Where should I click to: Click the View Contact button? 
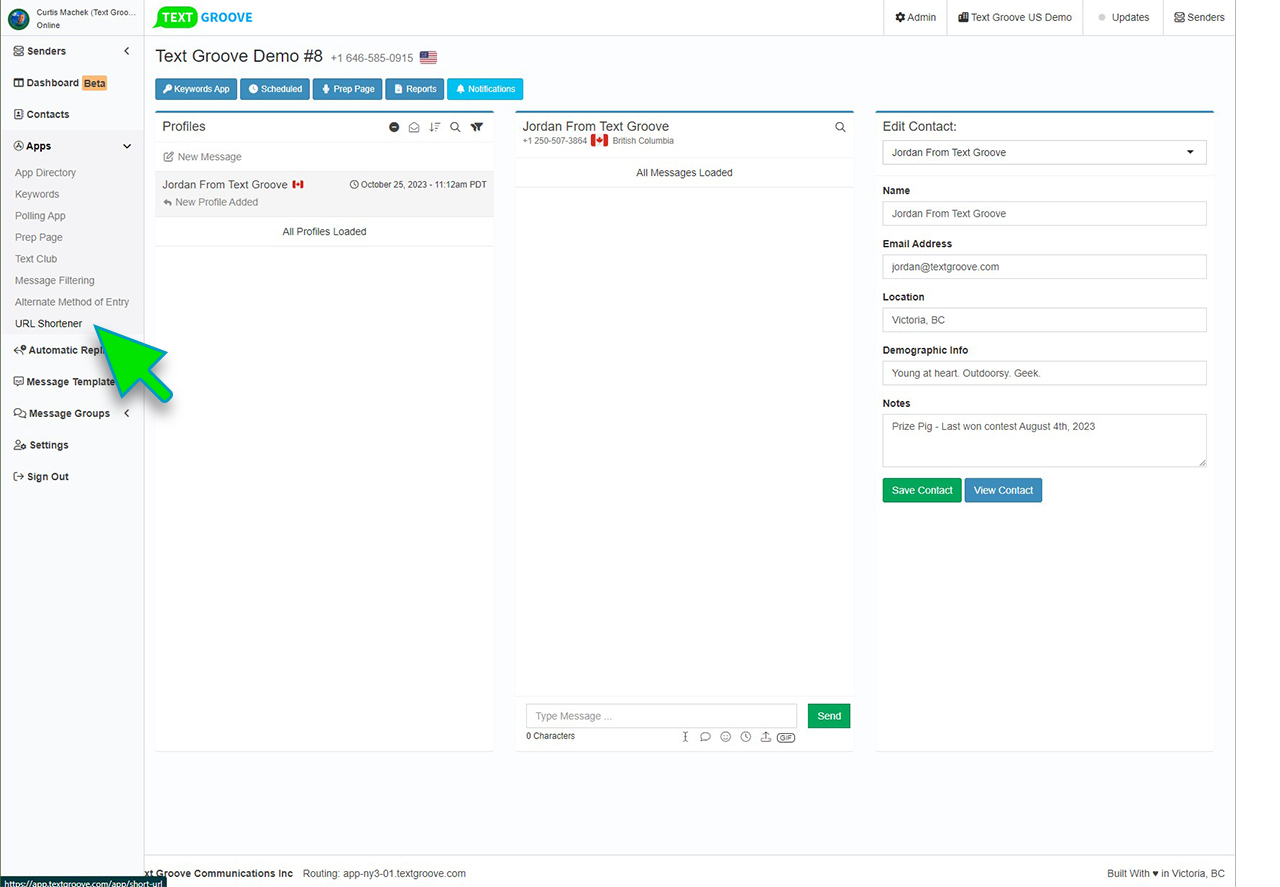point(1003,490)
